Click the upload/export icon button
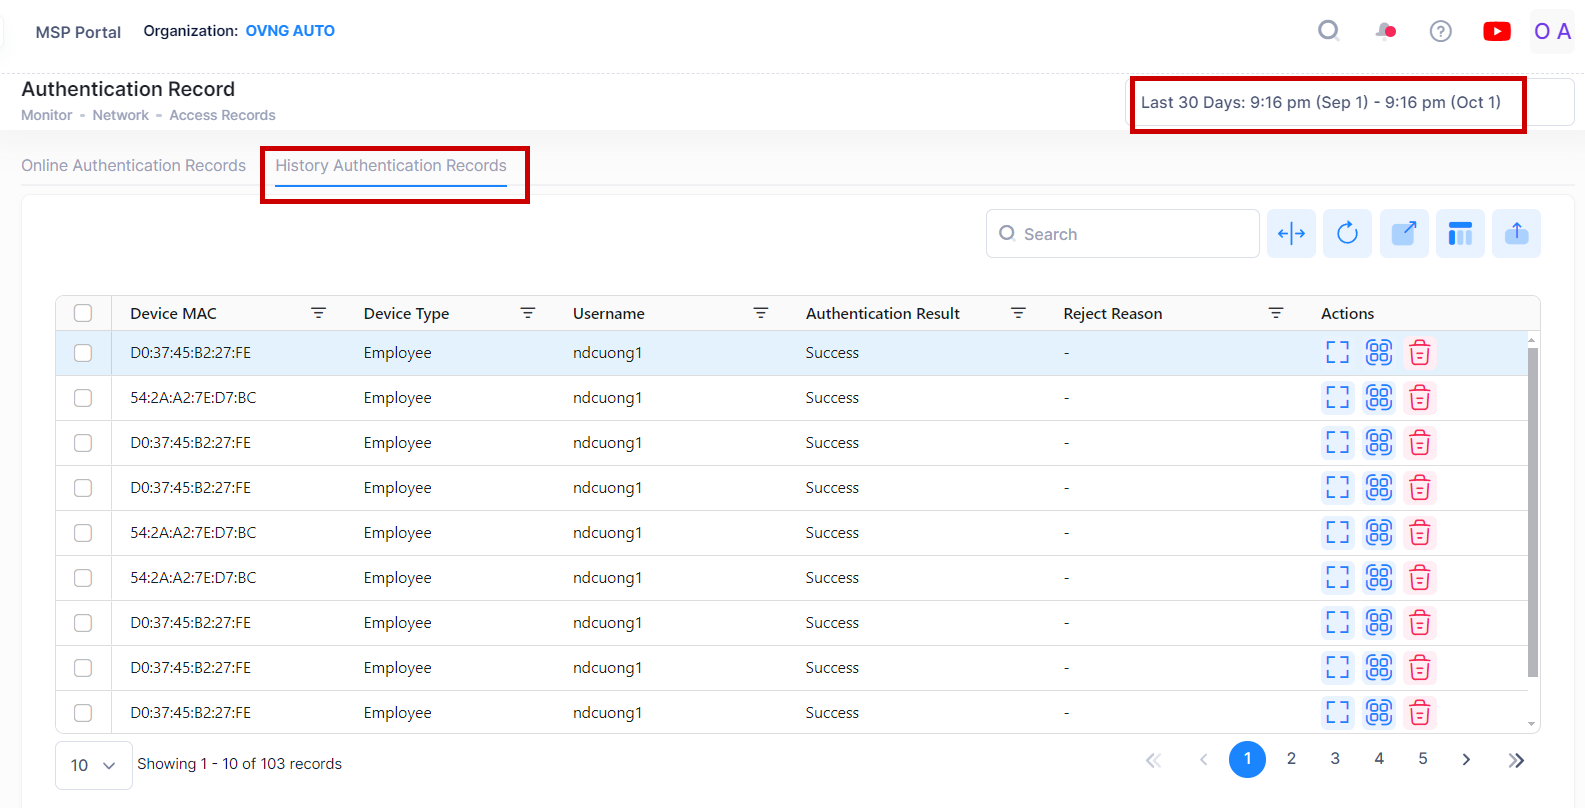Image resolution: width=1585 pixels, height=808 pixels. click(1516, 234)
